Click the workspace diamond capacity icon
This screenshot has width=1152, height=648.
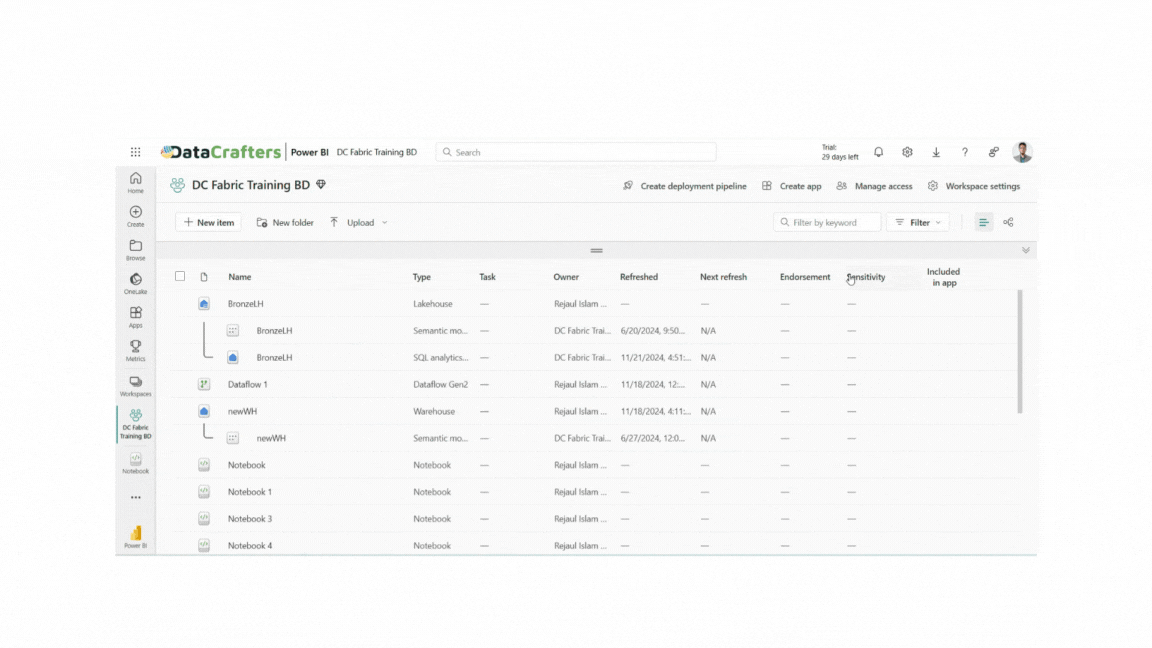(x=321, y=184)
